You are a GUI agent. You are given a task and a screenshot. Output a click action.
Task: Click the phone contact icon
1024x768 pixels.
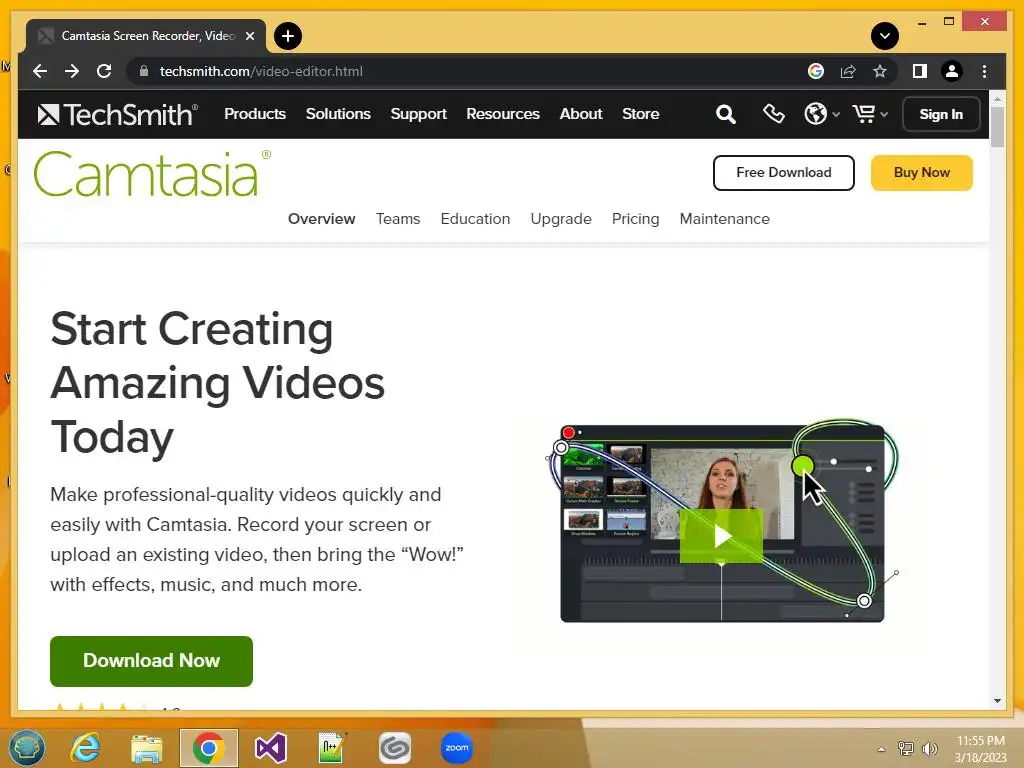pos(773,114)
